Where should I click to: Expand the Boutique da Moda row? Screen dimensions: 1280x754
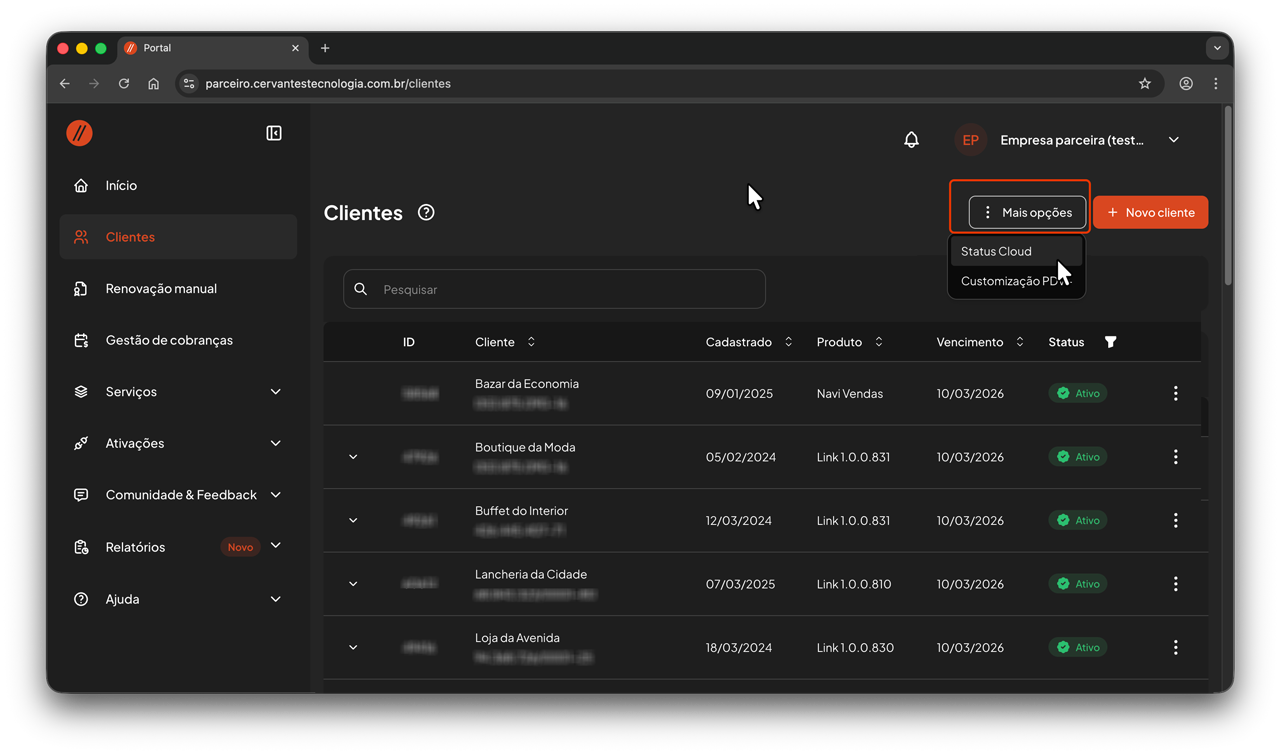(353, 457)
